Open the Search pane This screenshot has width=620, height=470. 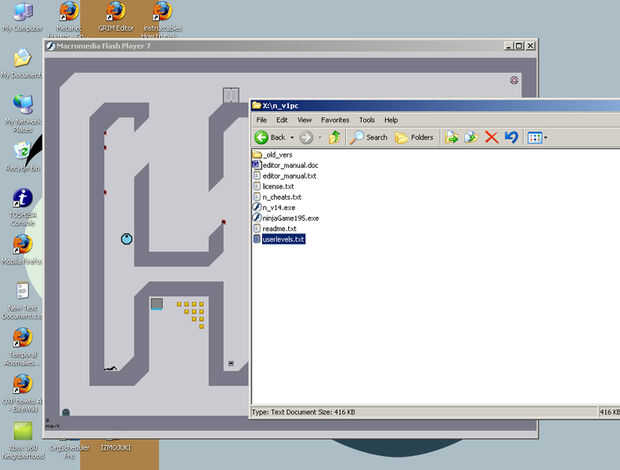coord(368,137)
